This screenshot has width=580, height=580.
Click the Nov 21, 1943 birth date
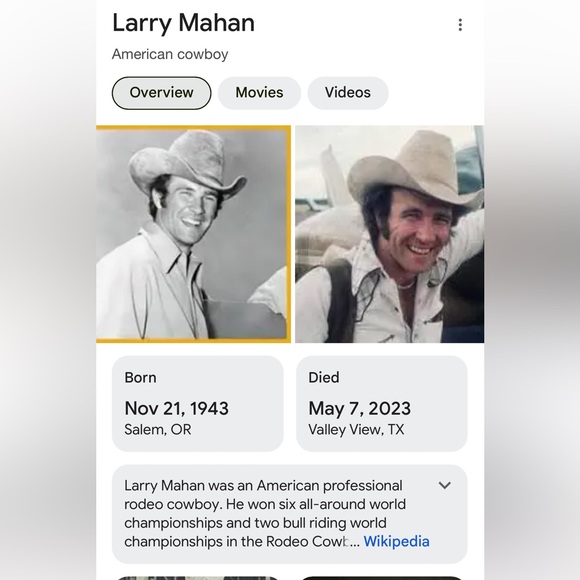pos(176,408)
